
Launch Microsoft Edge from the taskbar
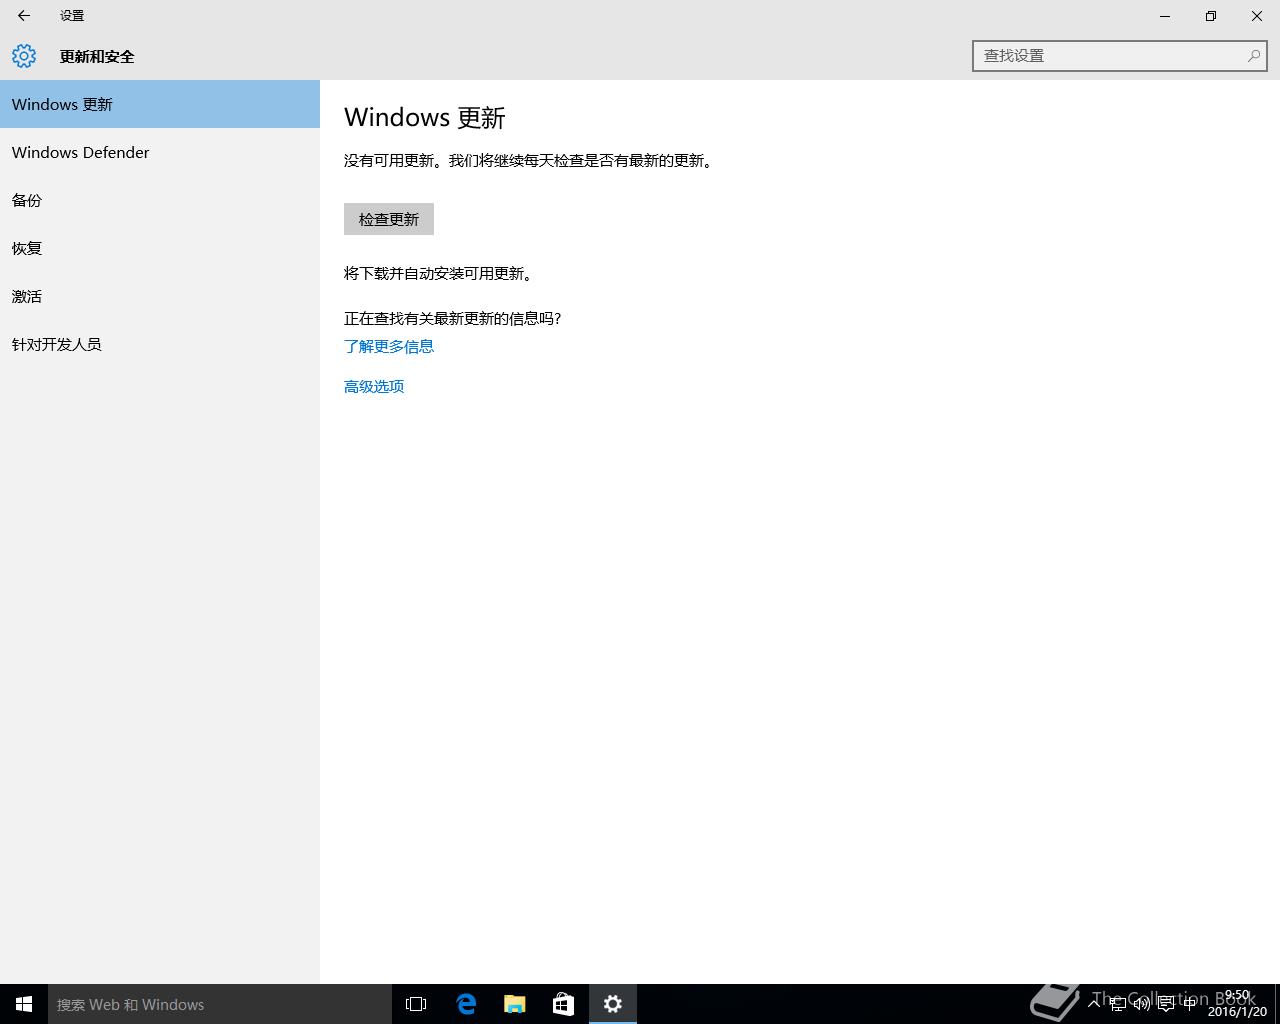click(465, 1004)
